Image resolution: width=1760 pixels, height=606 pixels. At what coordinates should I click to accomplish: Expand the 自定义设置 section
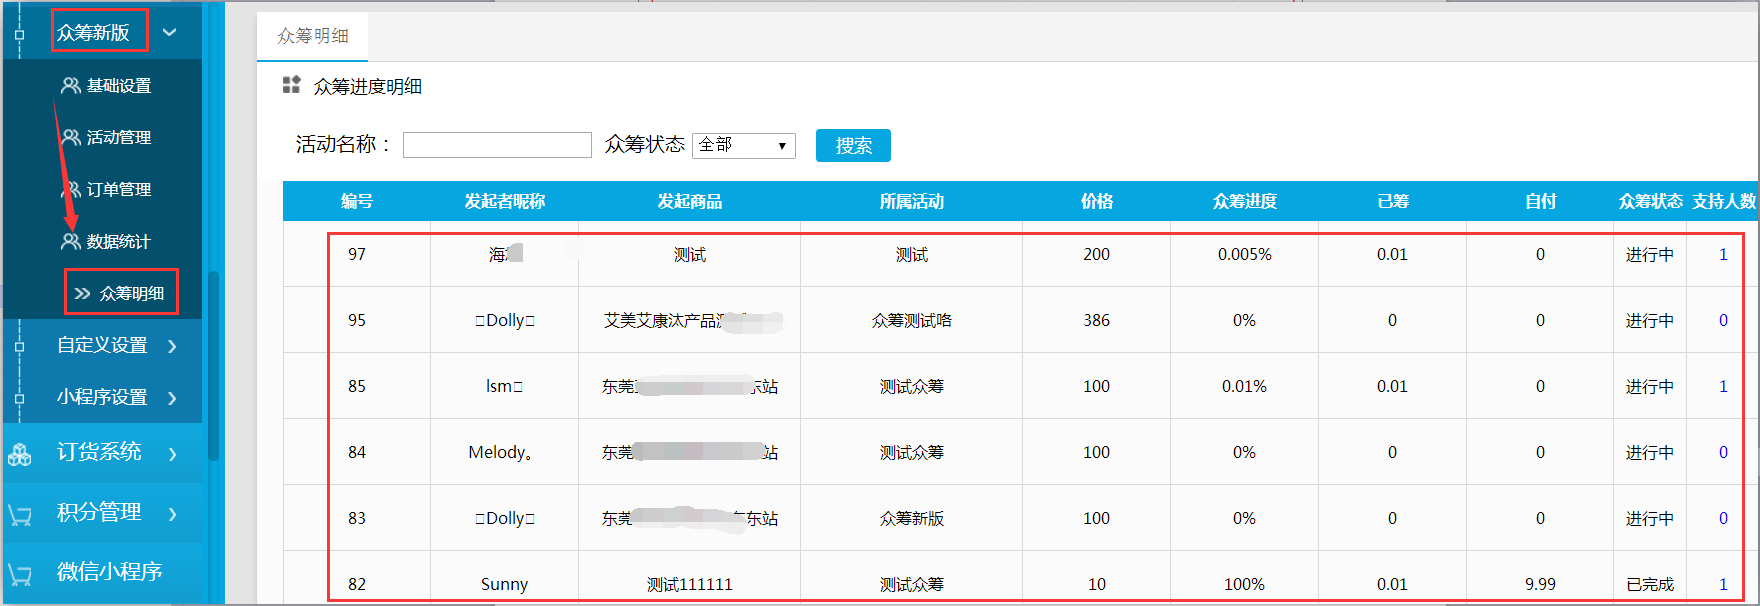point(172,346)
